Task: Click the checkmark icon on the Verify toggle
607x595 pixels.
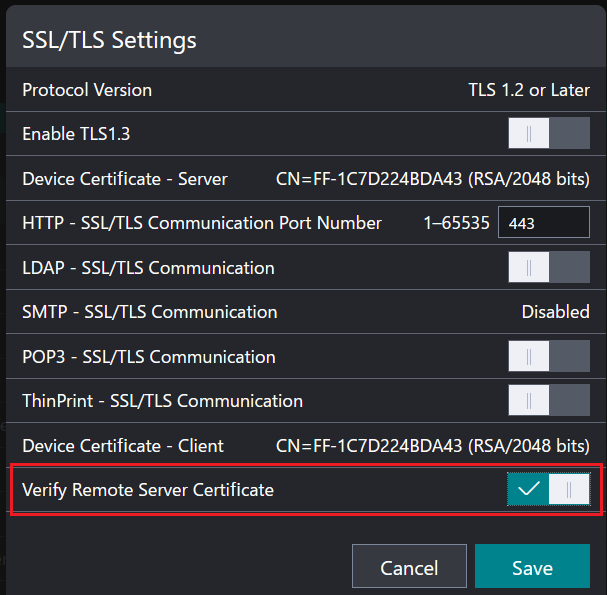Action: (529, 489)
